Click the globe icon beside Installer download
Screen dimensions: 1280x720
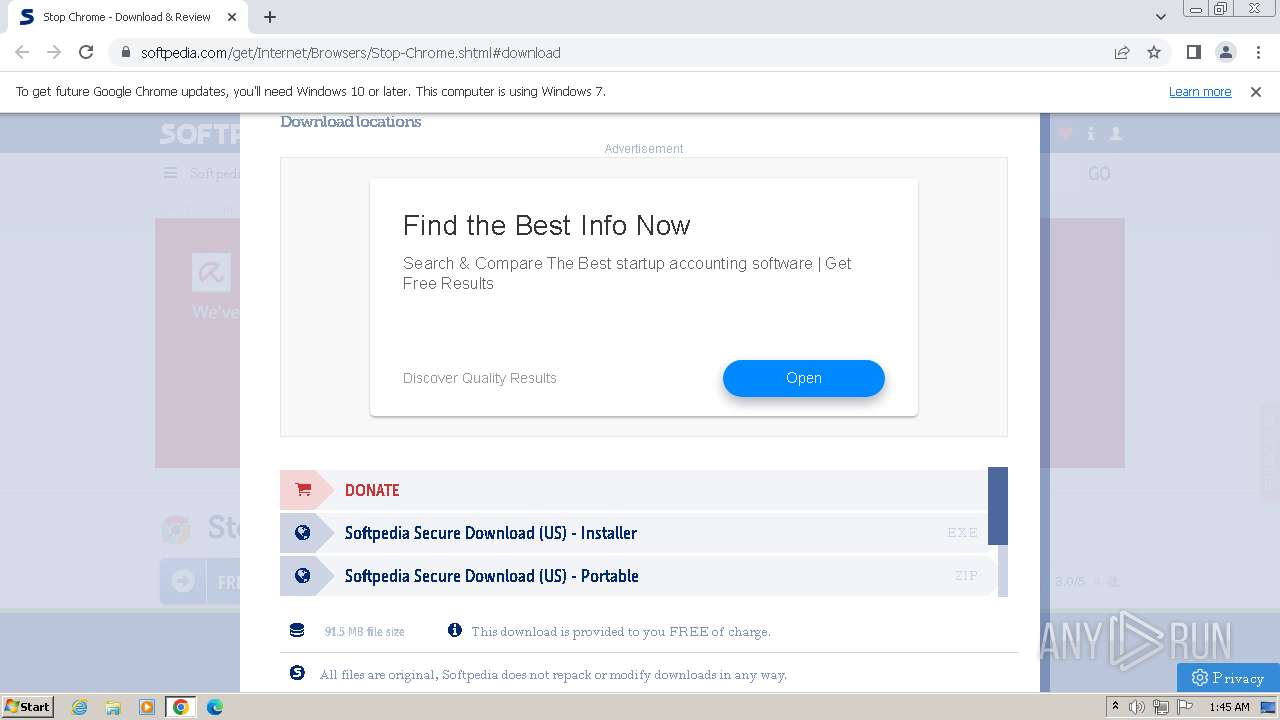(x=302, y=533)
